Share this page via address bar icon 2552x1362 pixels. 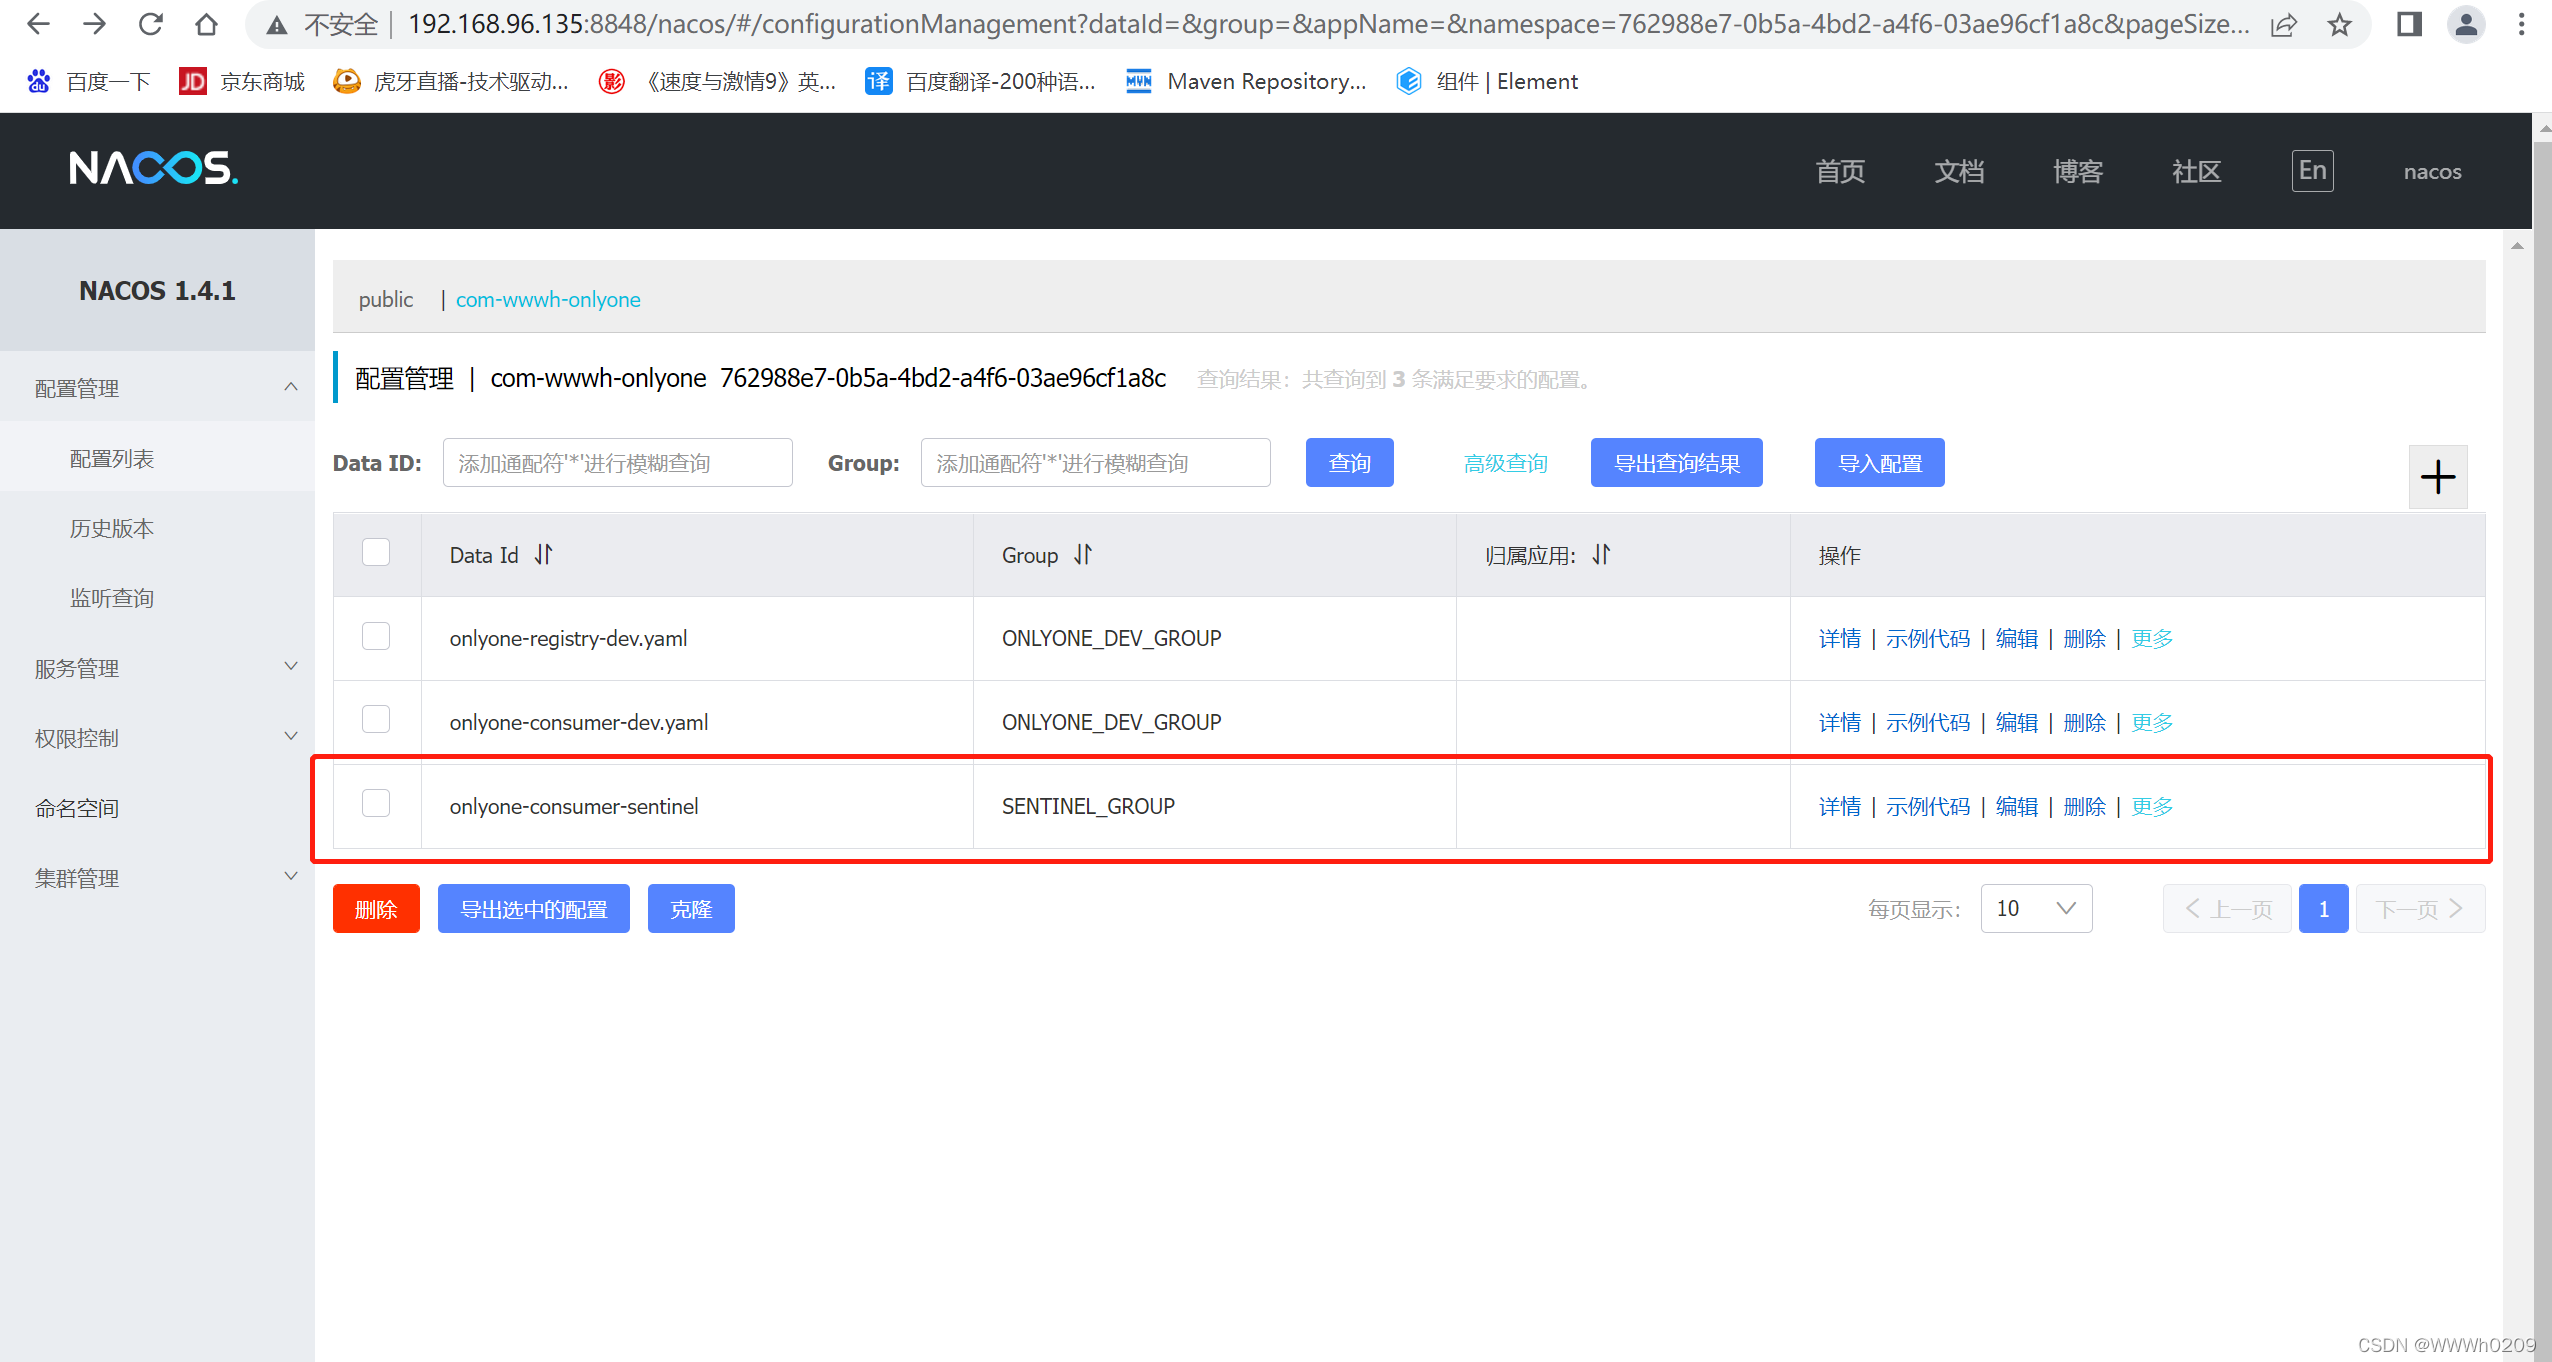click(2284, 25)
